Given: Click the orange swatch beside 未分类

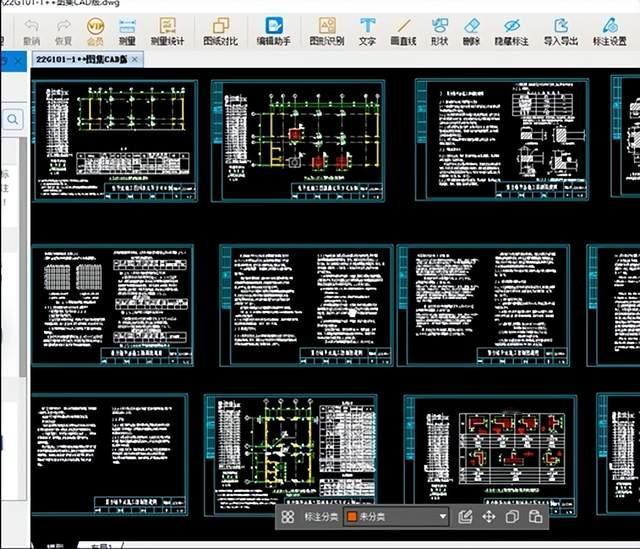Looking at the screenshot, I should tap(351, 517).
